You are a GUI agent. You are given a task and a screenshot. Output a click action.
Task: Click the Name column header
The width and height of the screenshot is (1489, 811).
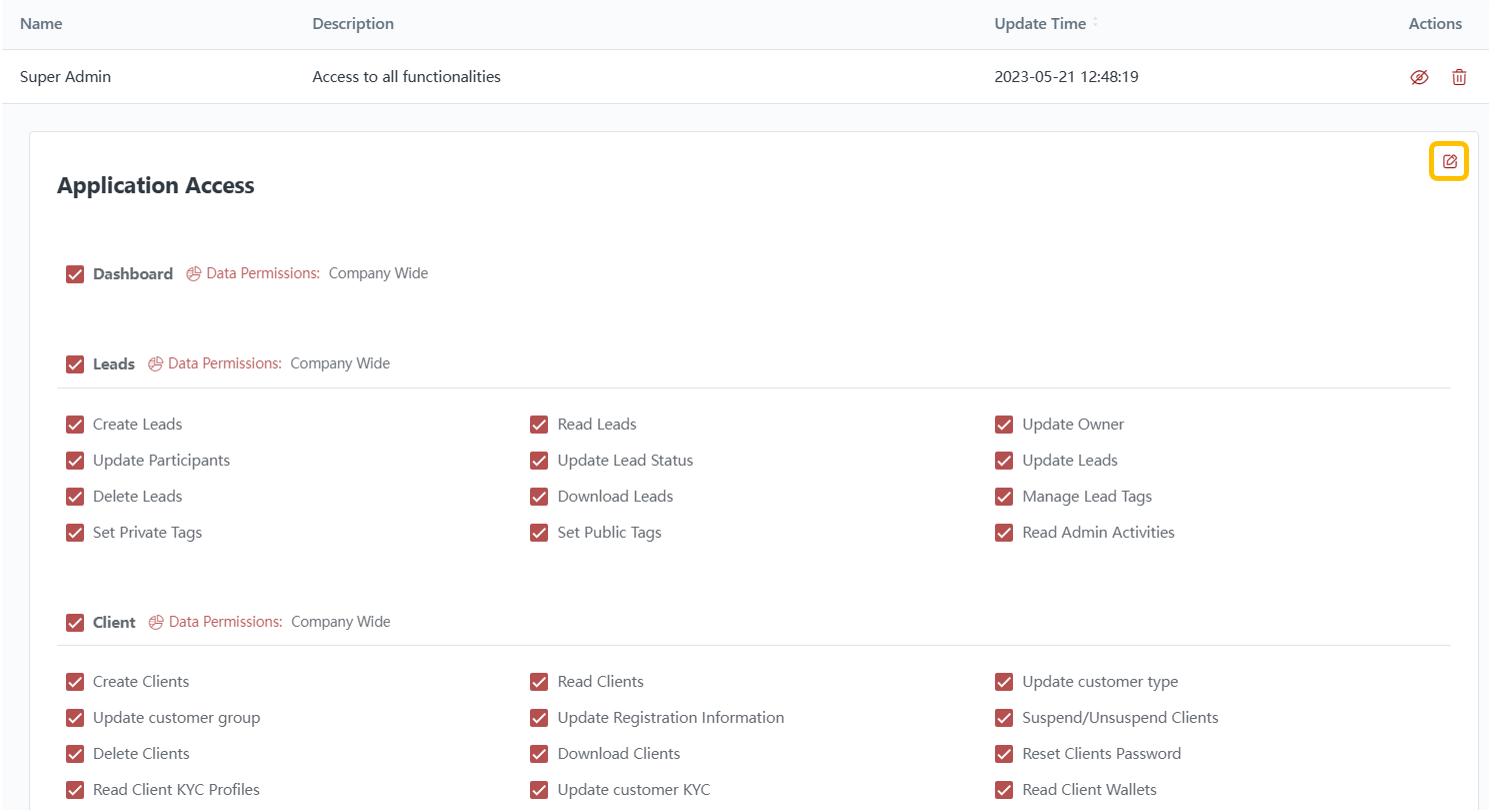pyautogui.click(x=41, y=24)
